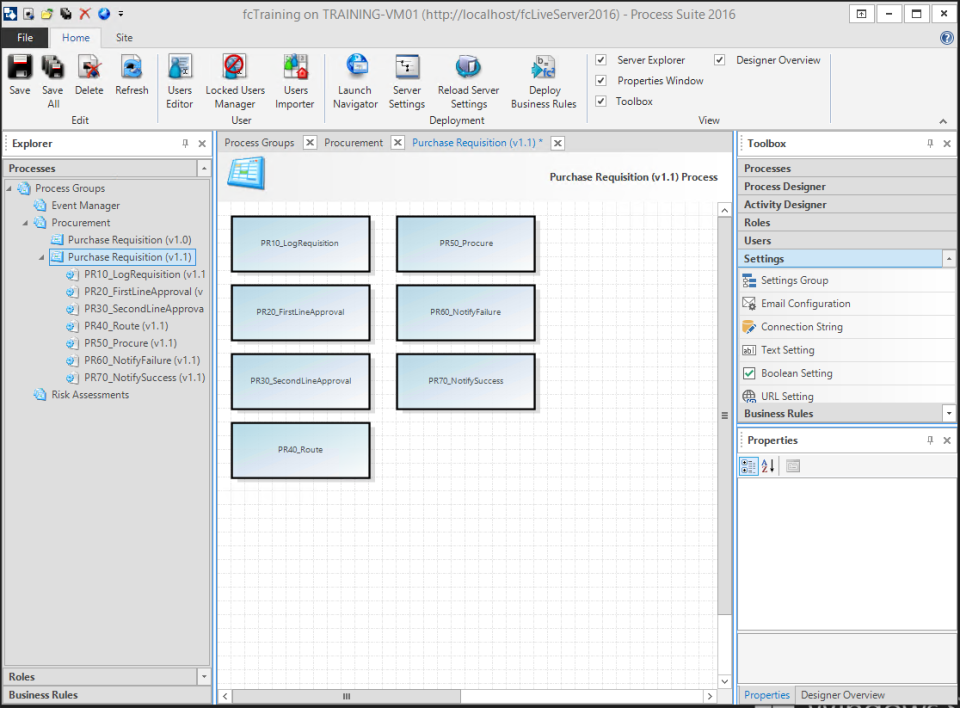The width and height of the screenshot is (960, 708).
Task: Open the Site ribbon tab
Action: (124, 36)
